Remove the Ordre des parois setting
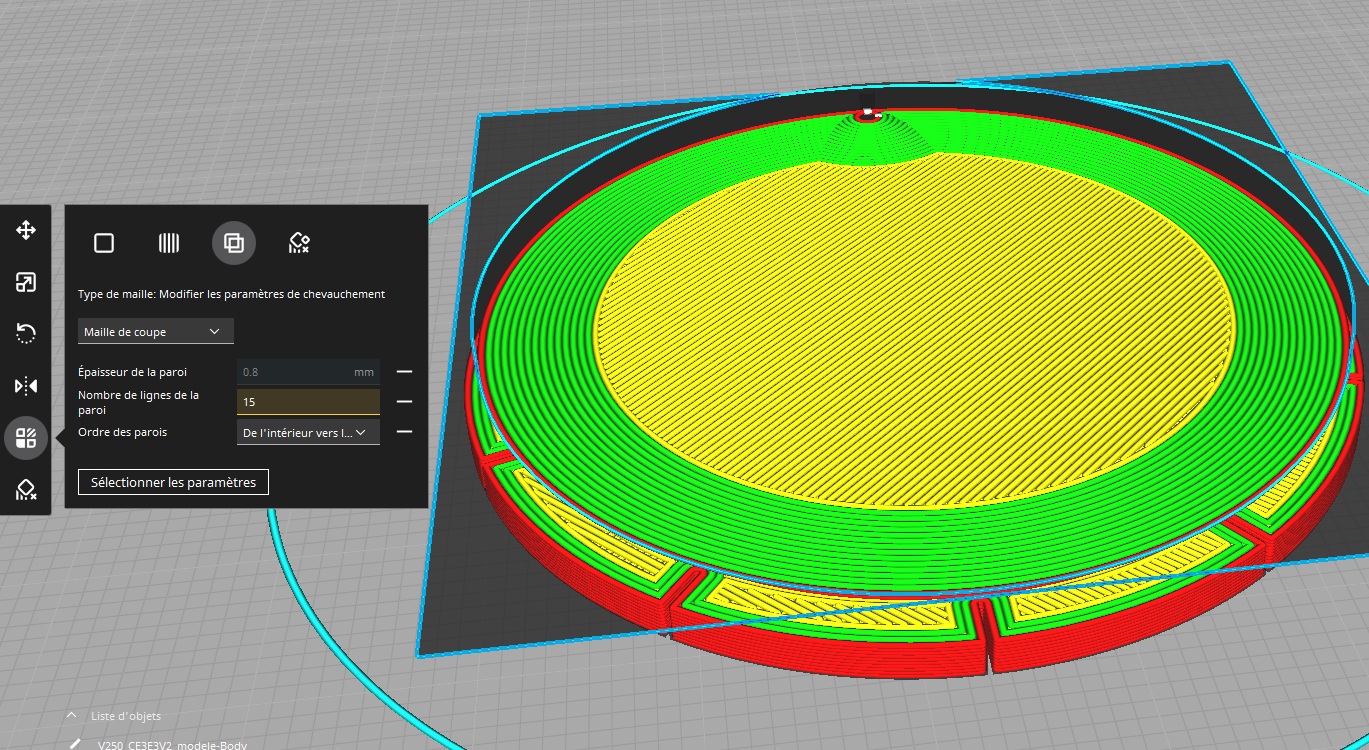 coord(404,432)
